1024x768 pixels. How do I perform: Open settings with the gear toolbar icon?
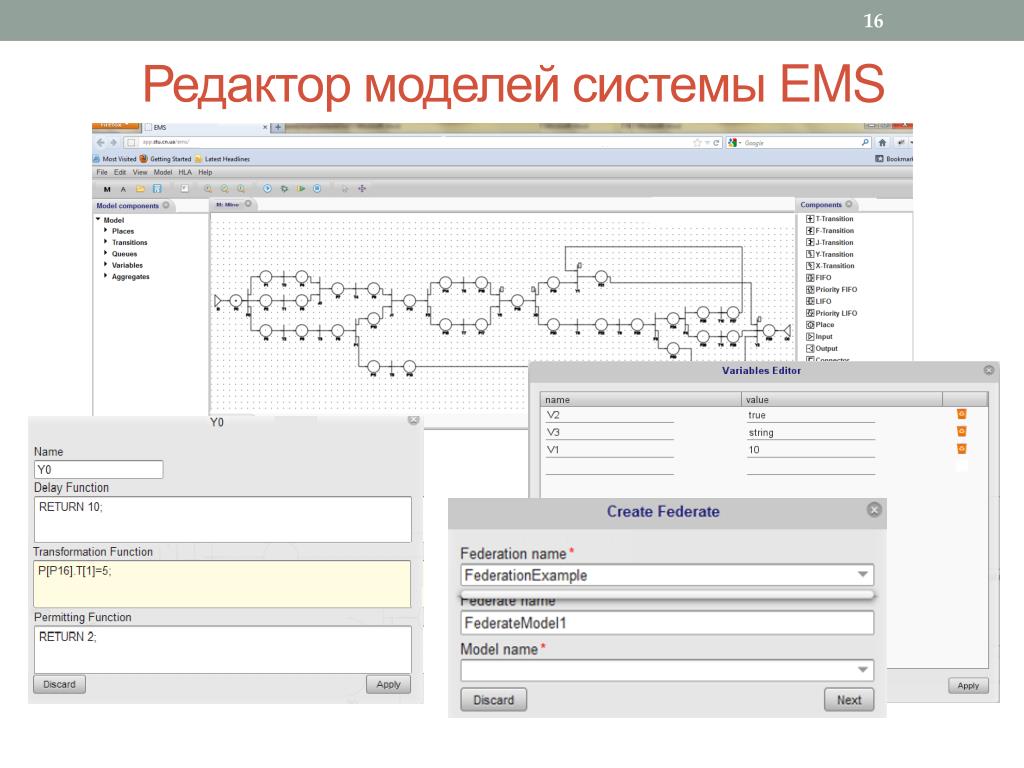click(x=284, y=189)
